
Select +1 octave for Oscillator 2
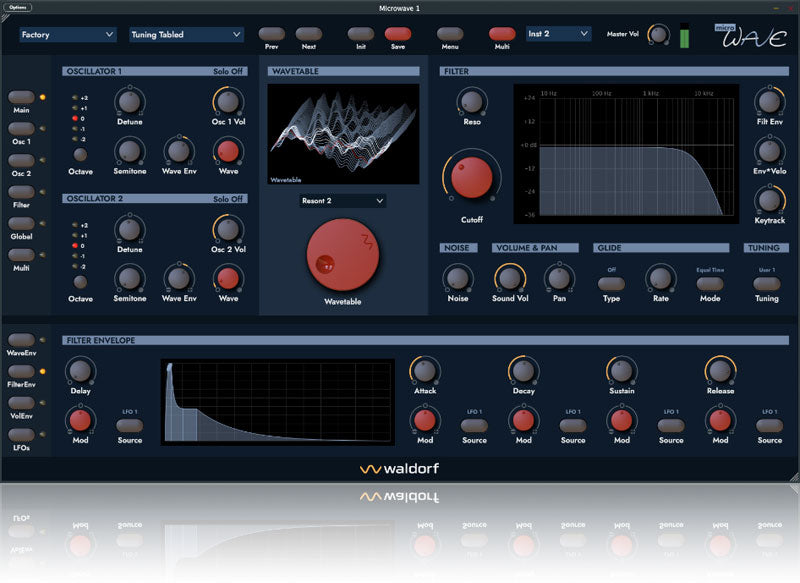[76, 235]
